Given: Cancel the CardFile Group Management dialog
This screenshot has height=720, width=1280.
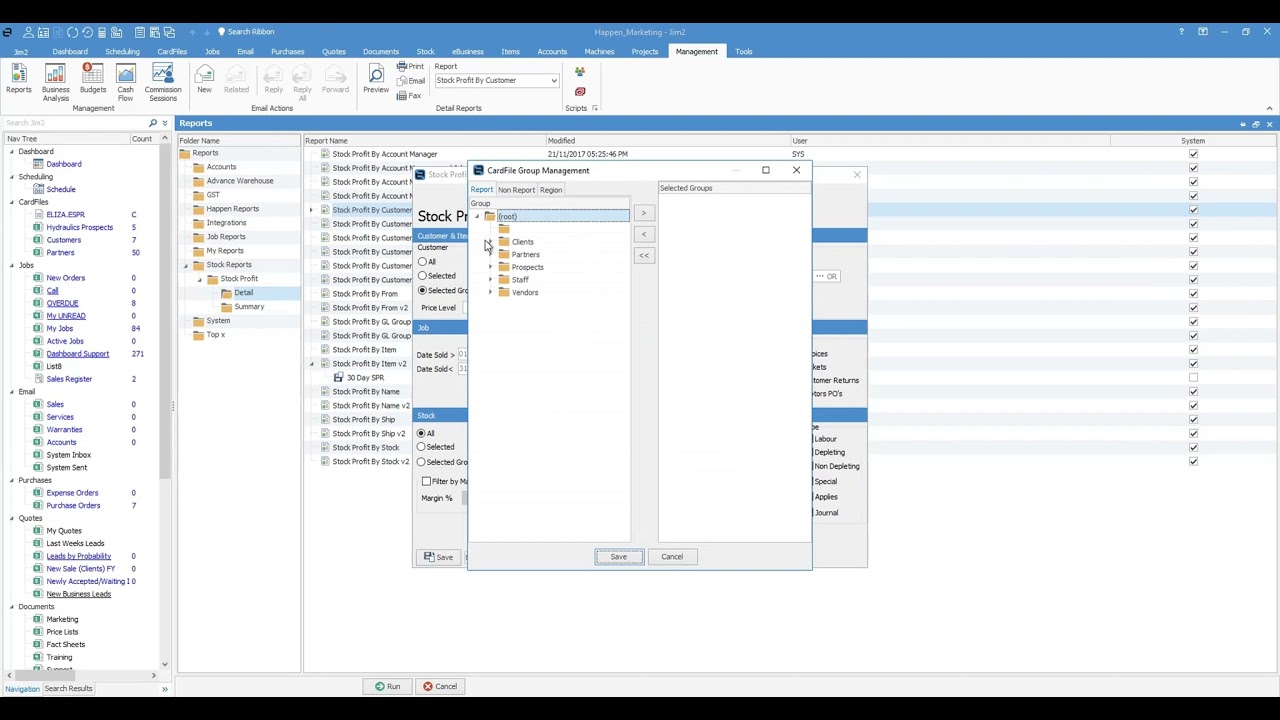Looking at the screenshot, I should pyautogui.click(x=672, y=557).
